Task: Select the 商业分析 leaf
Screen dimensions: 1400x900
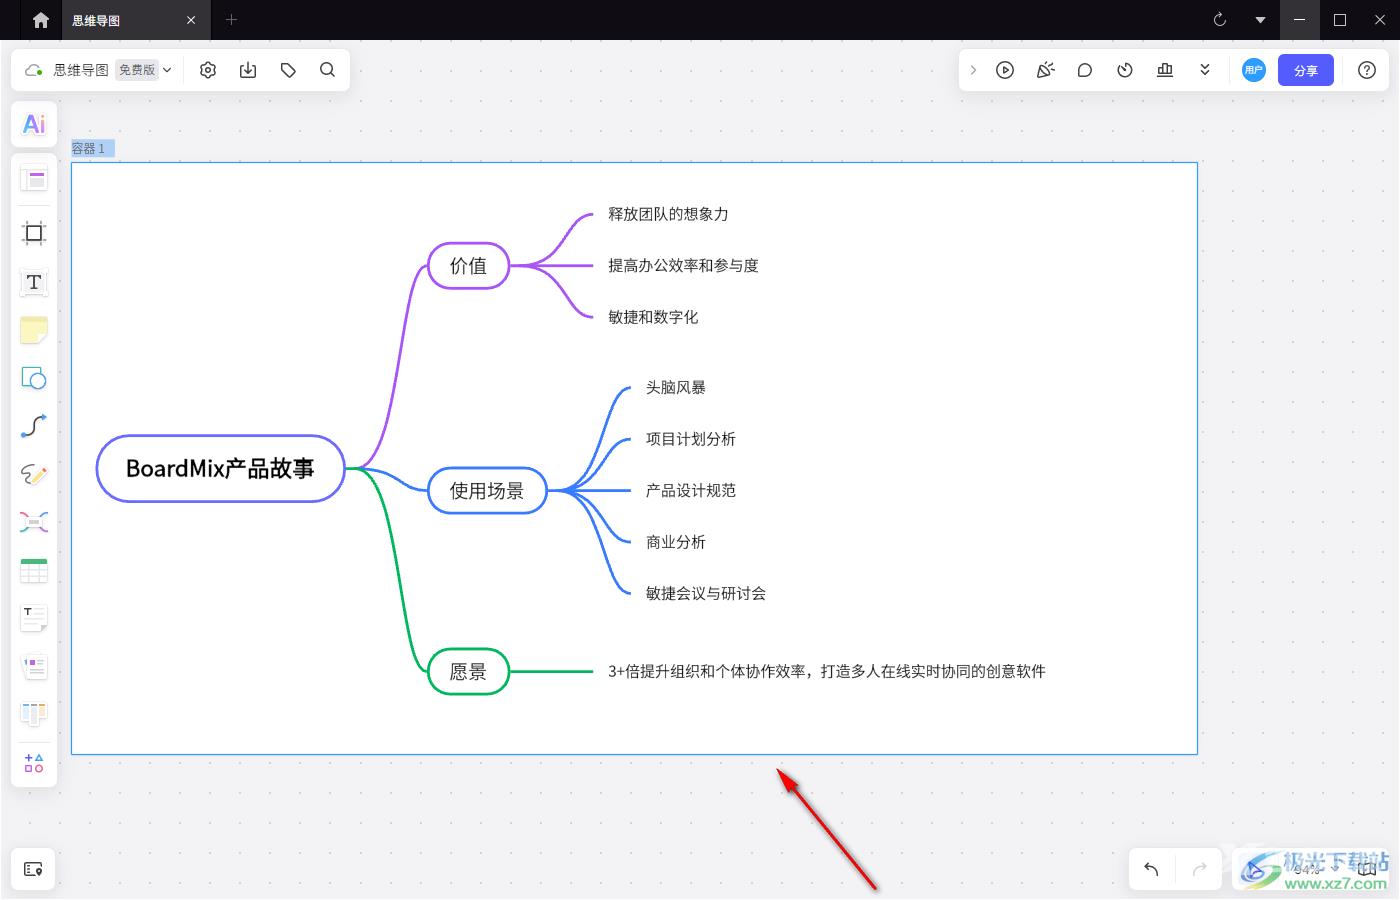Action: tap(676, 542)
